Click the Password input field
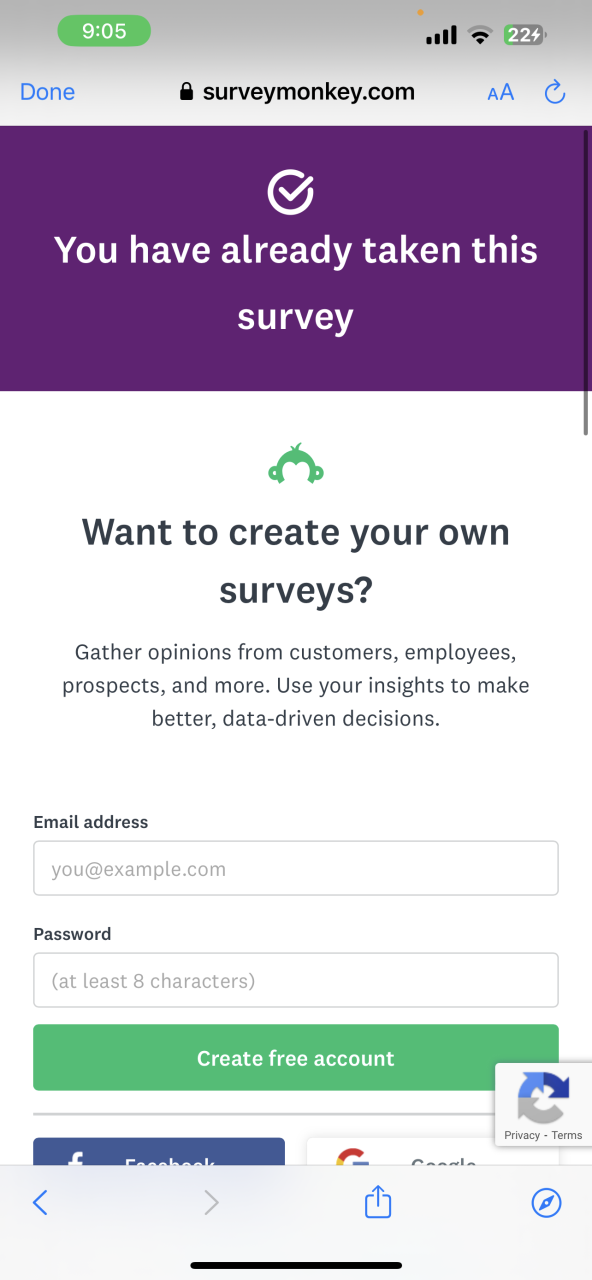 point(296,980)
